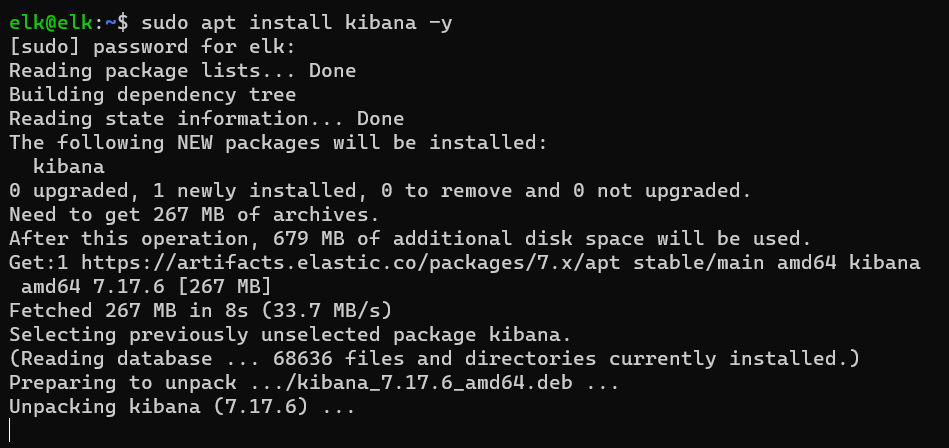
Task: Click the "Building dependency tree" line
Action: coord(152,95)
